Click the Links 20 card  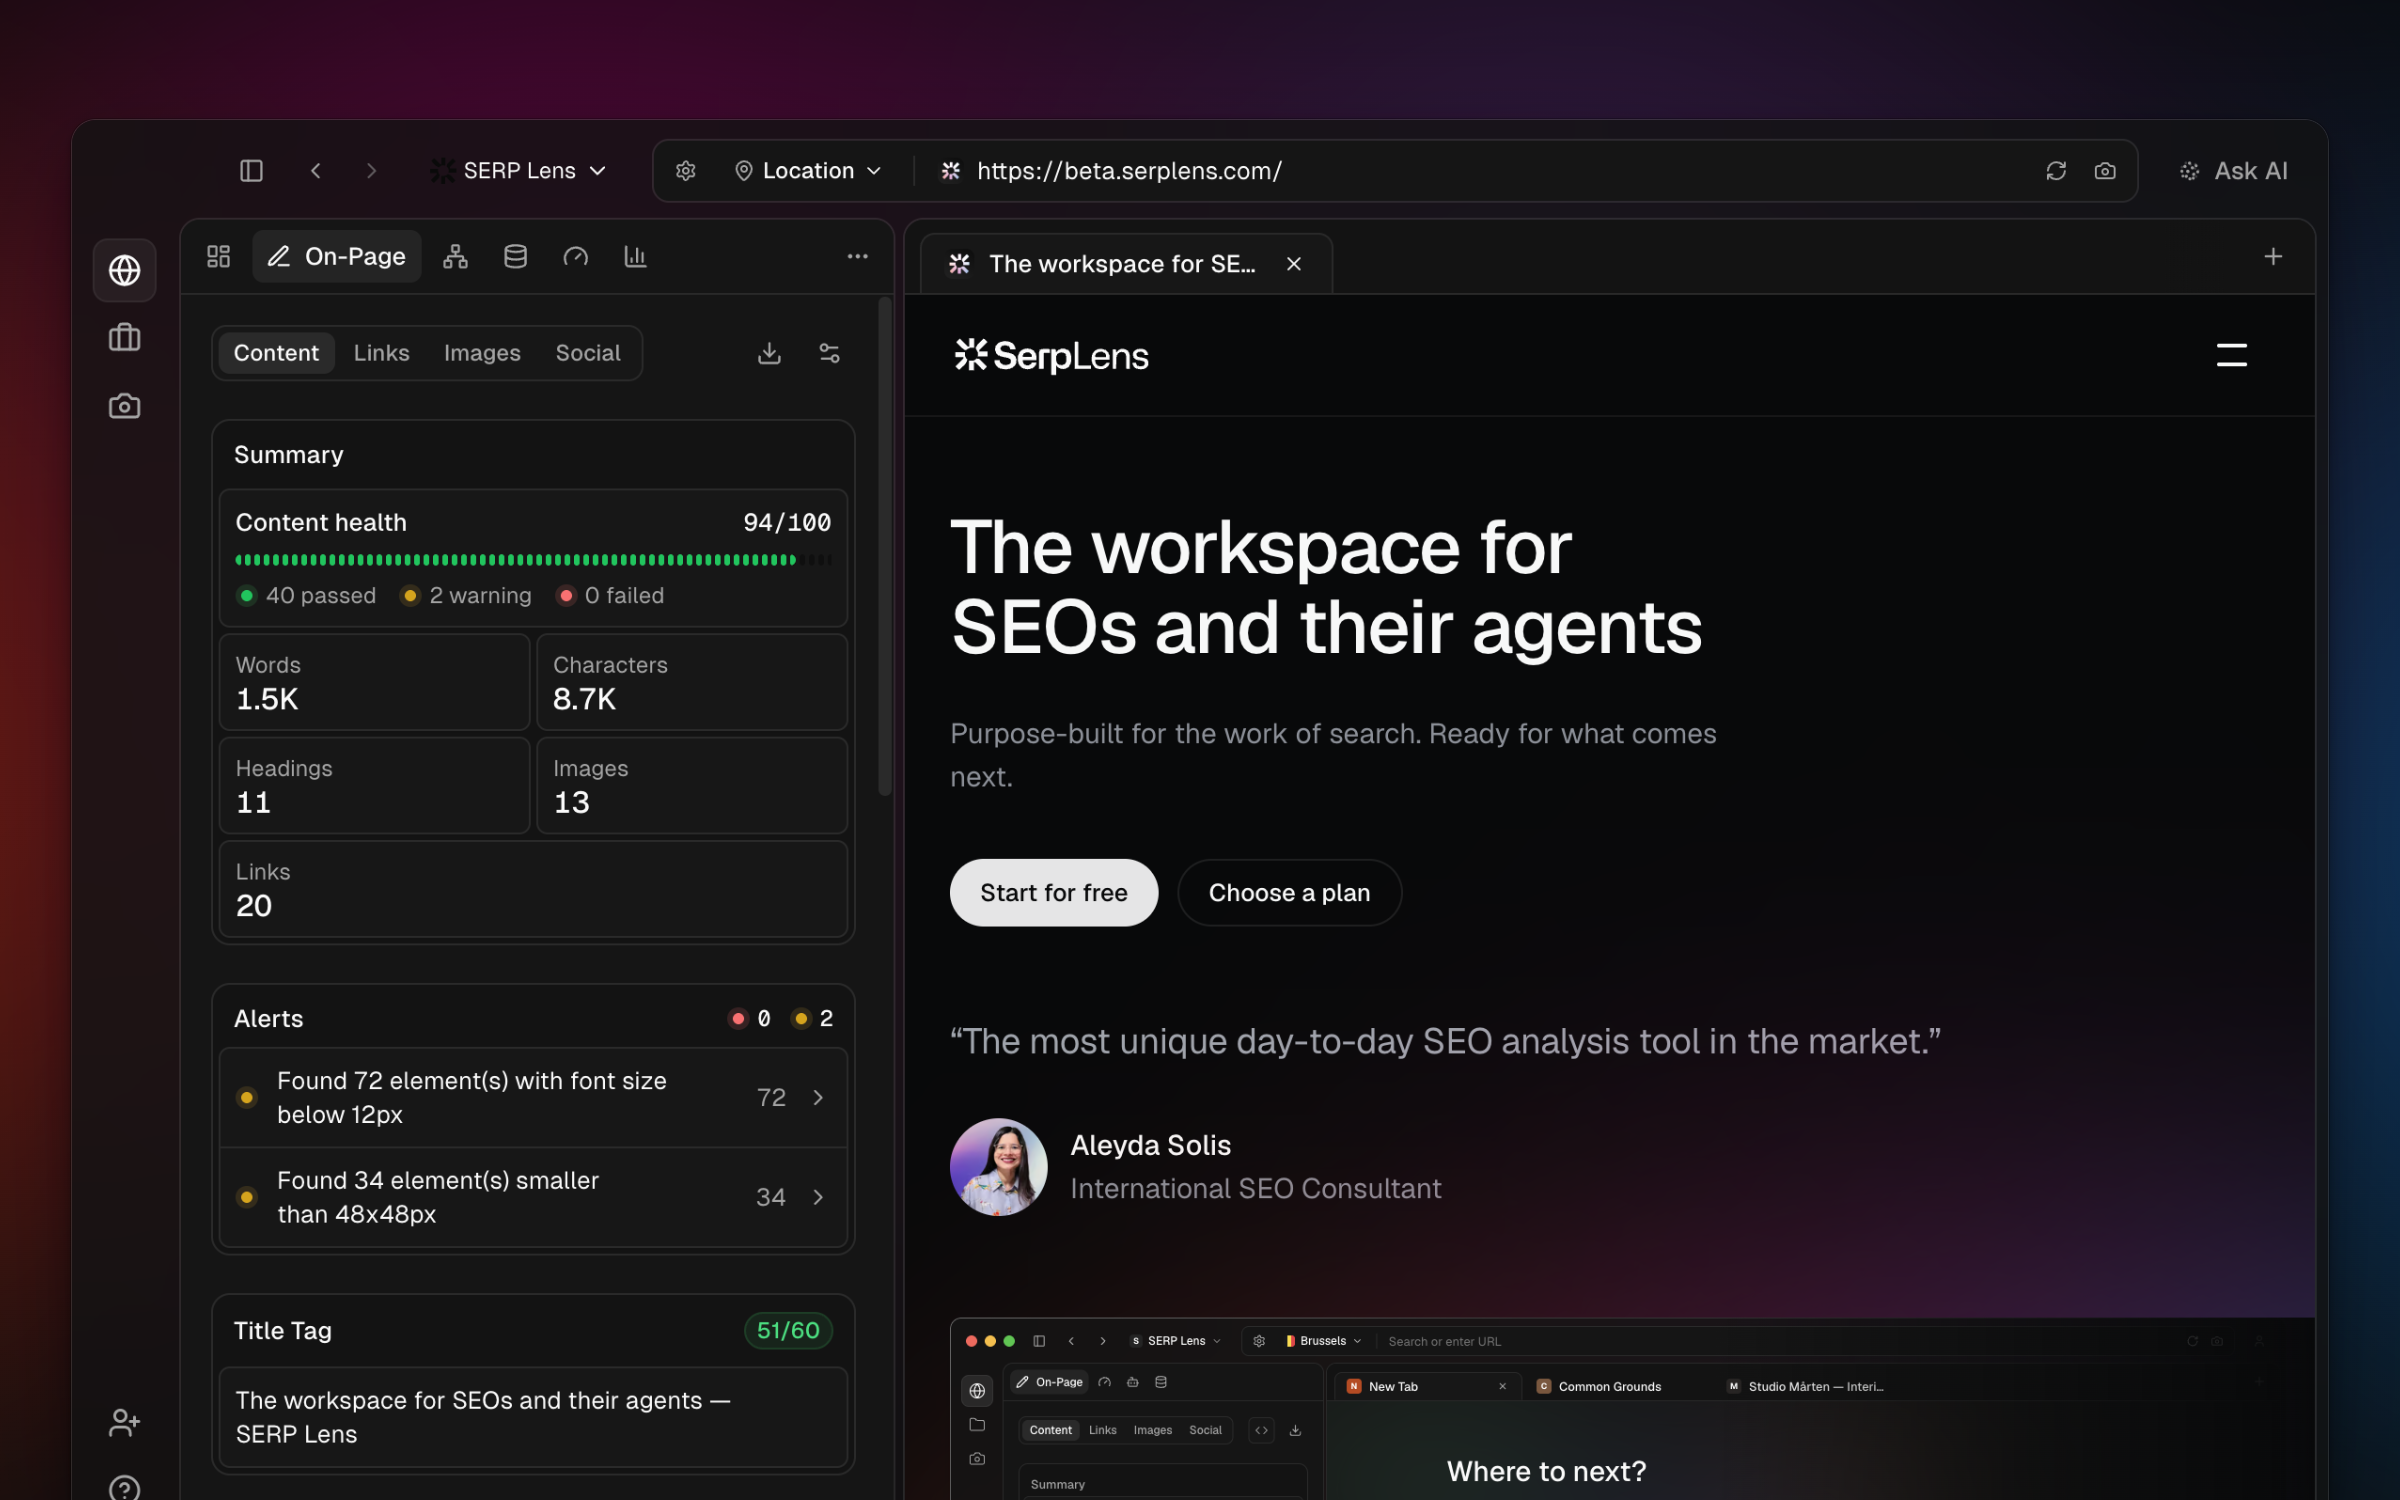point(533,889)
